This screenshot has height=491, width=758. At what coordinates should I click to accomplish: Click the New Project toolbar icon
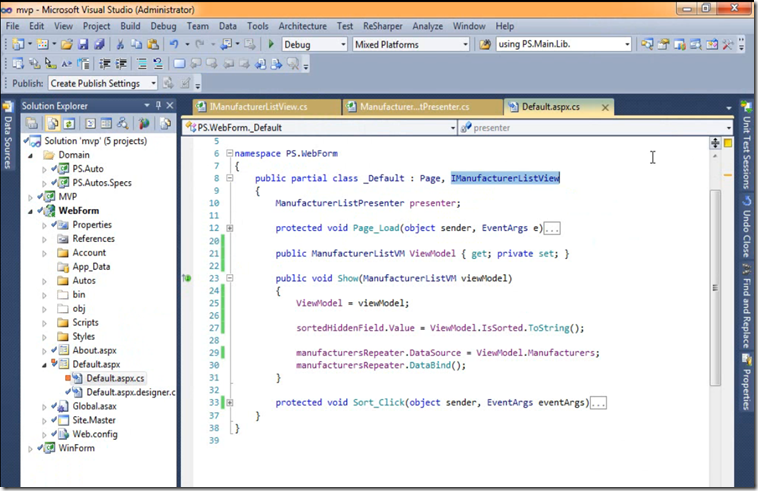point(18,44)
